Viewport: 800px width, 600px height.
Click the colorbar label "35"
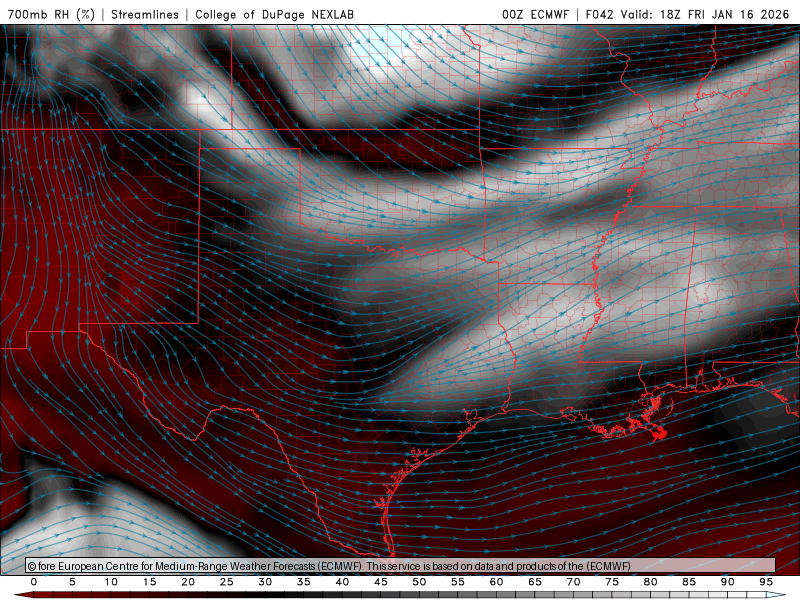pyautogui.click(x=304, y=582)
